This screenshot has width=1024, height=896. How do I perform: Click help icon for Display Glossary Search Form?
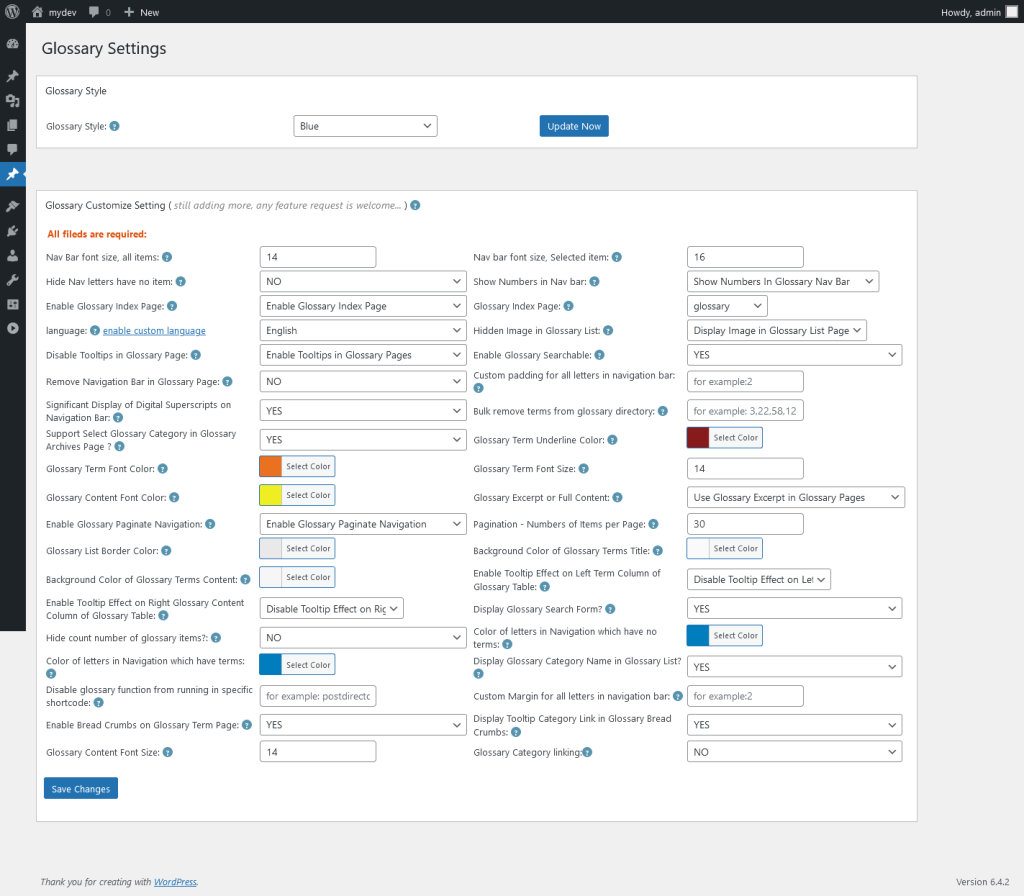[610, 609]
